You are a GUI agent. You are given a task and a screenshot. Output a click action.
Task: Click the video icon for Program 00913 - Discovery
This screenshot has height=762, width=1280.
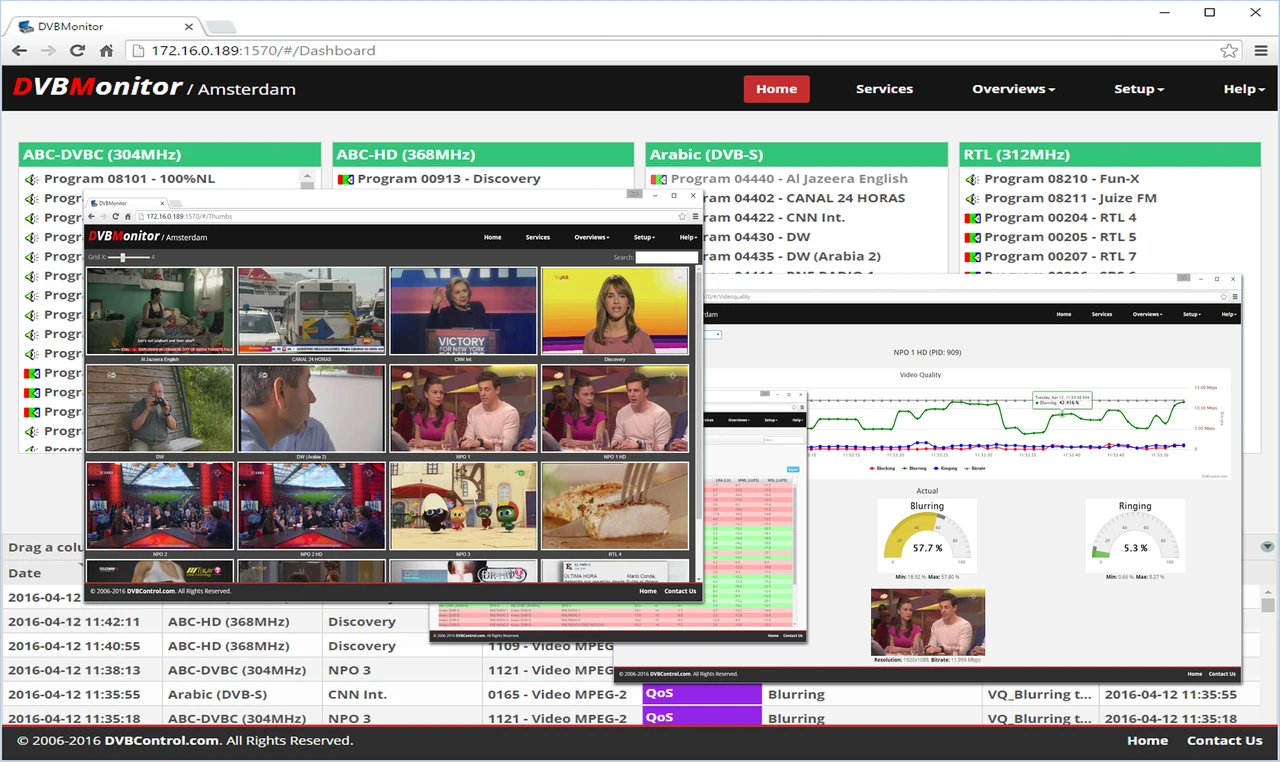tap(346, 180)
